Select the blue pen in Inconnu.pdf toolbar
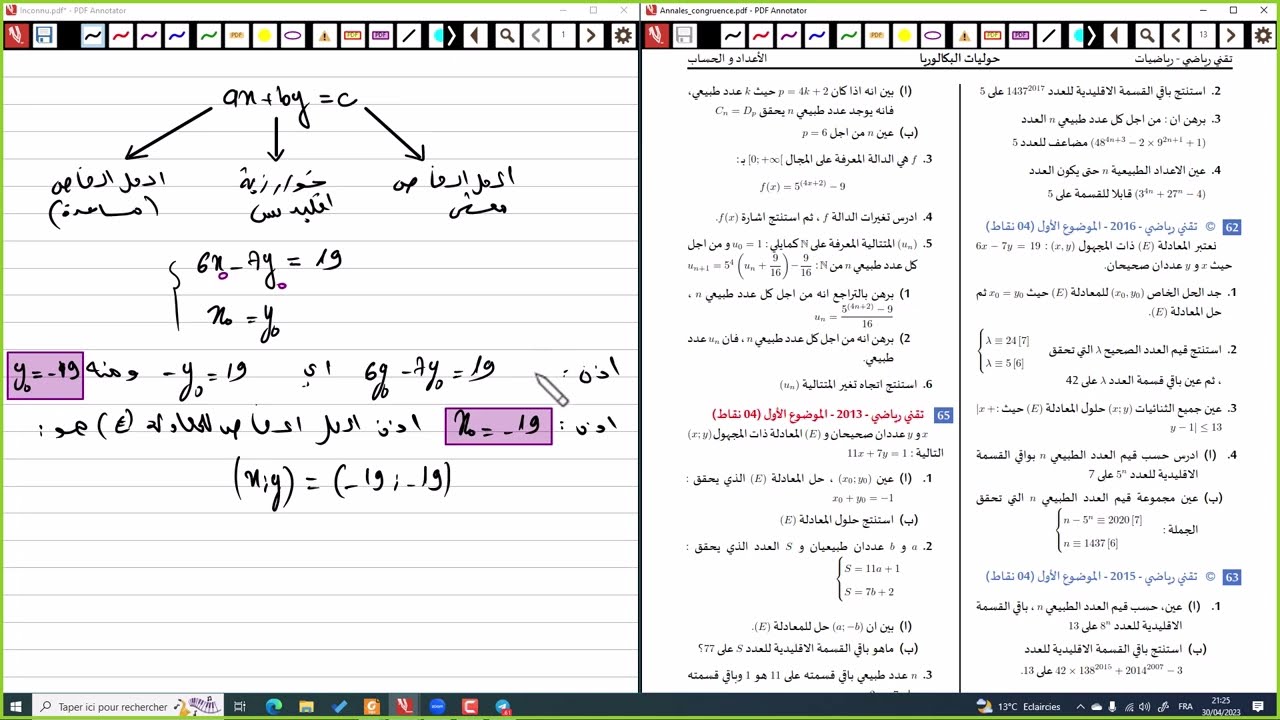The width and height of the screenshot is (1280, 720). (x=177, y=36)
